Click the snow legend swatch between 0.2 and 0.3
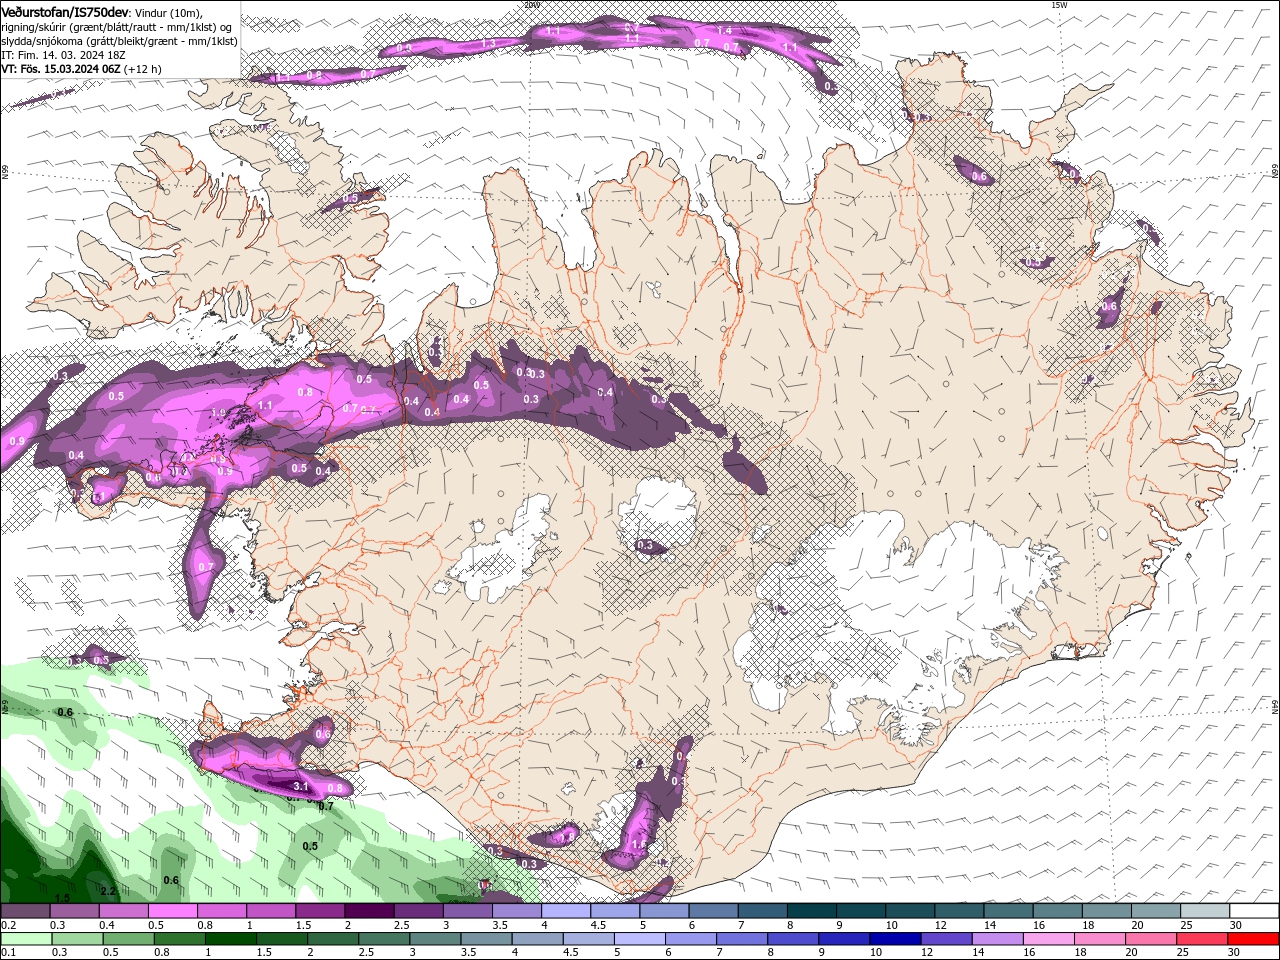 (24, 912)
